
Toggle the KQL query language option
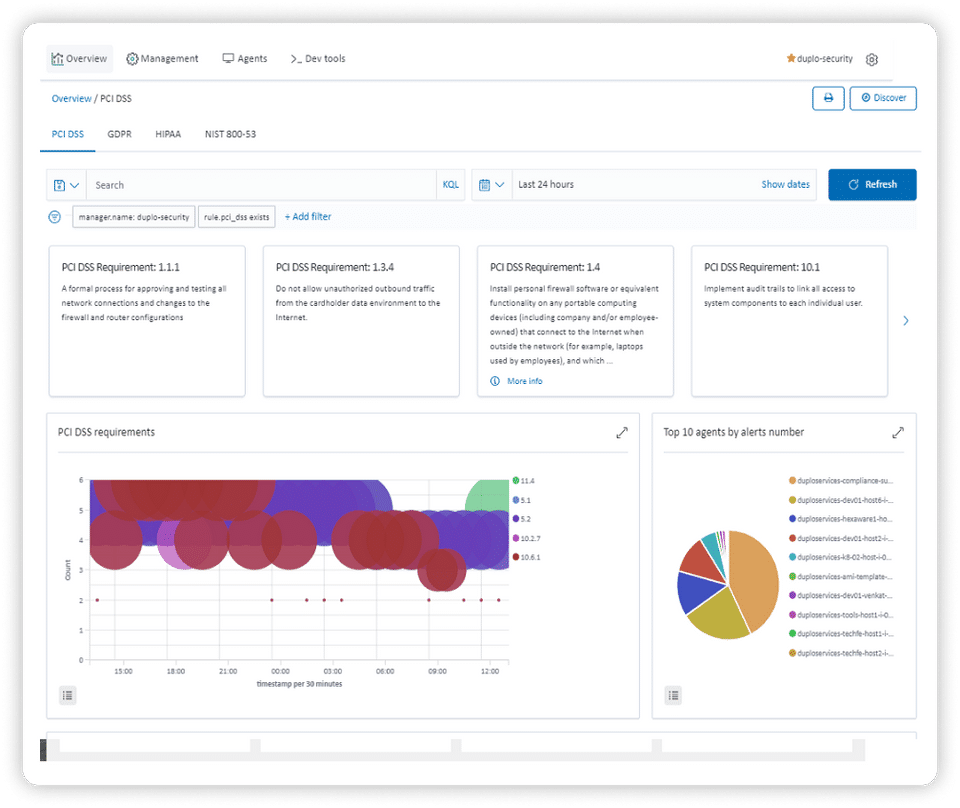(451, 185)
